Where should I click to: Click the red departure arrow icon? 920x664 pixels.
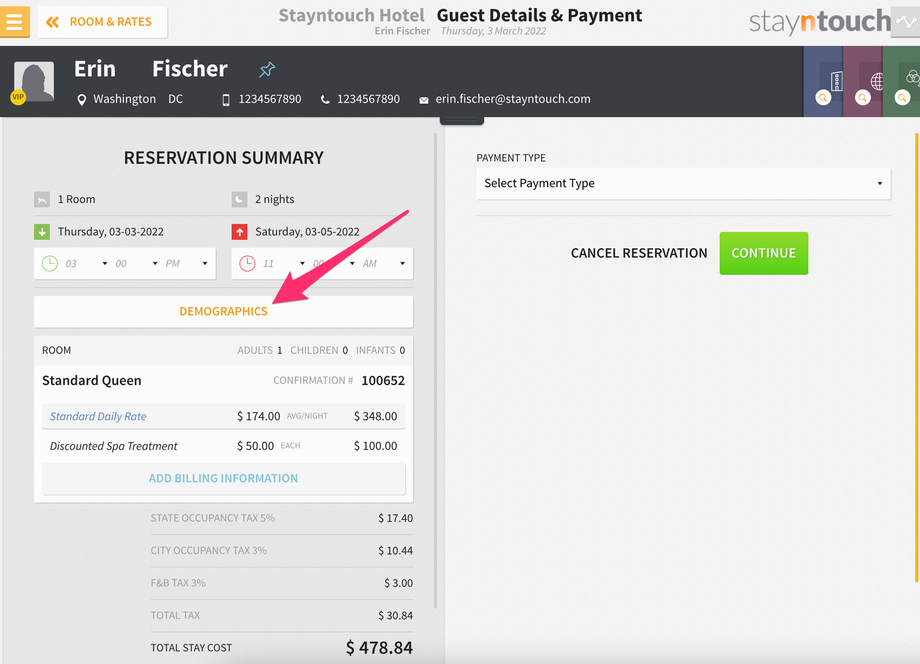click(239, 232)
